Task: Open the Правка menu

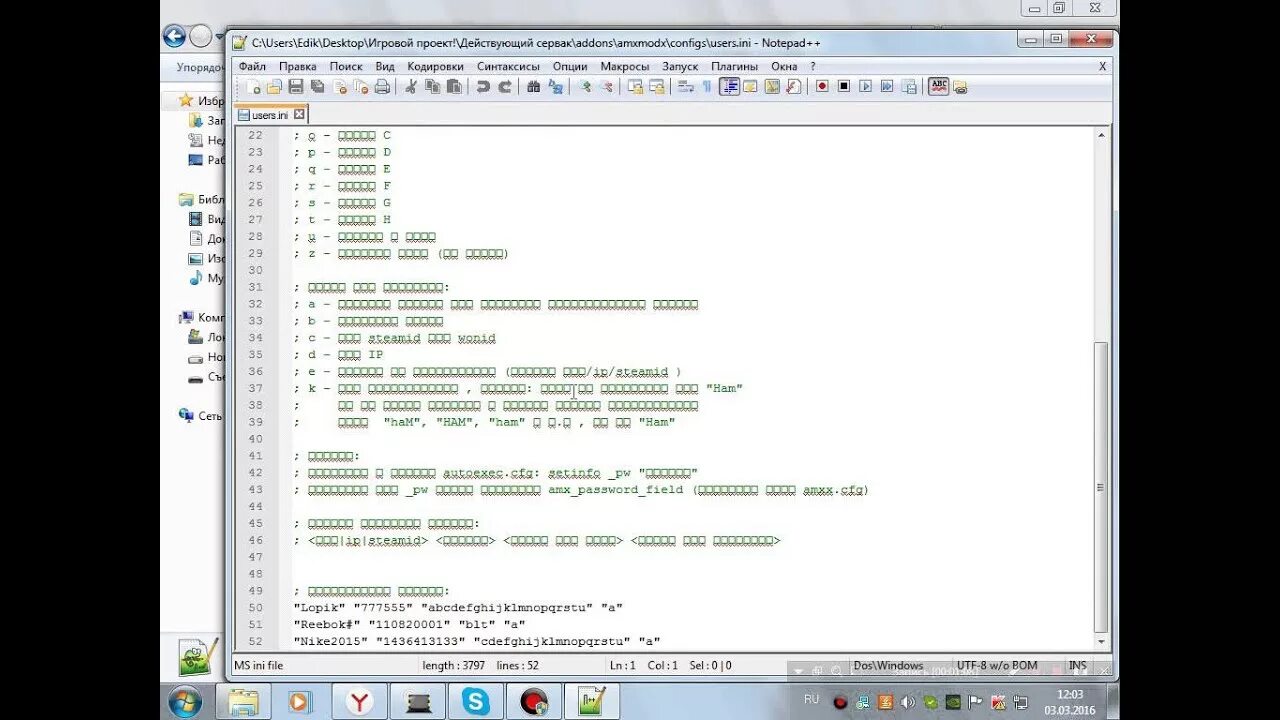Action: click(298, 66)
